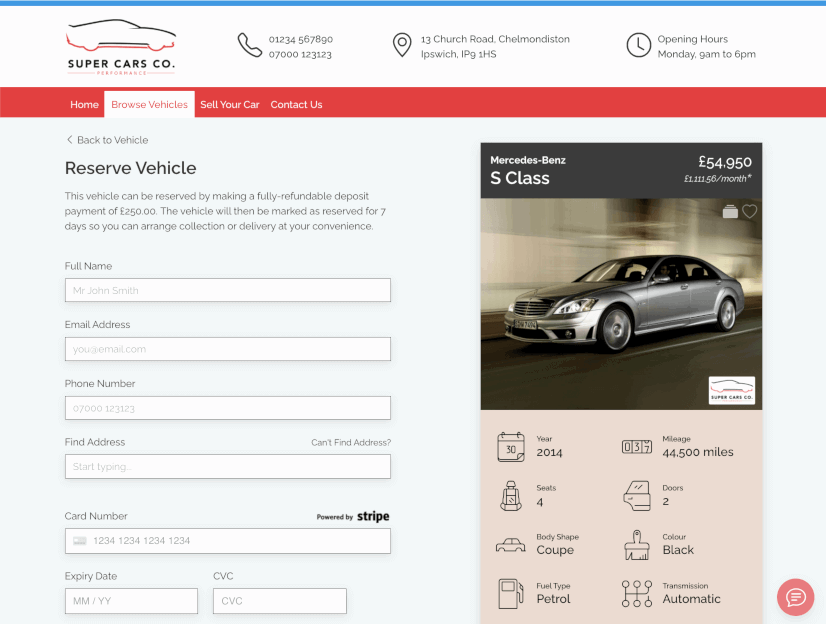Open the Contact Us menu item
The width and height of the screenshot is (826, 624).
(297, 104)
